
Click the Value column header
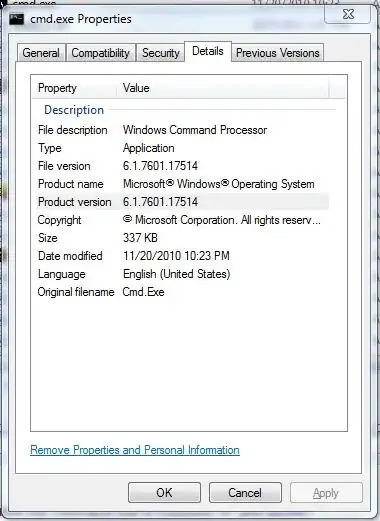[136, 88]
